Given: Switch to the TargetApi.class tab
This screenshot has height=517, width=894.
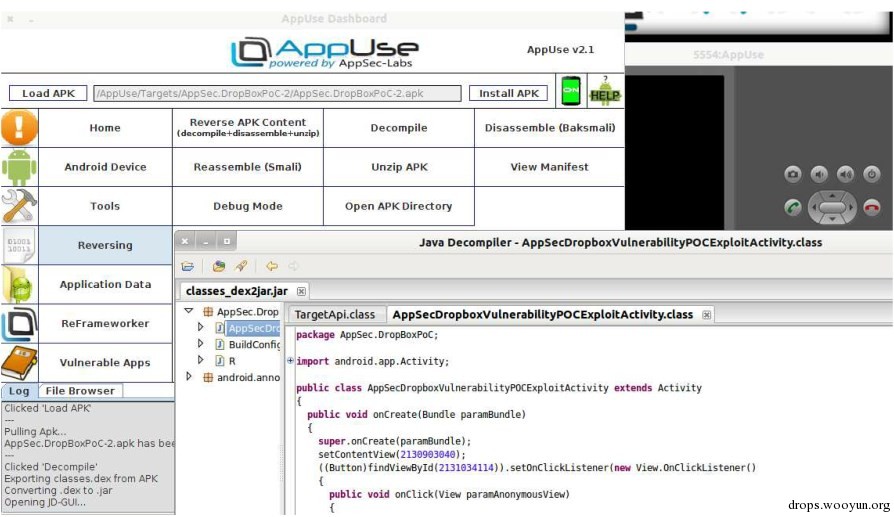Looking at the screenshot, I should [335, 315].
